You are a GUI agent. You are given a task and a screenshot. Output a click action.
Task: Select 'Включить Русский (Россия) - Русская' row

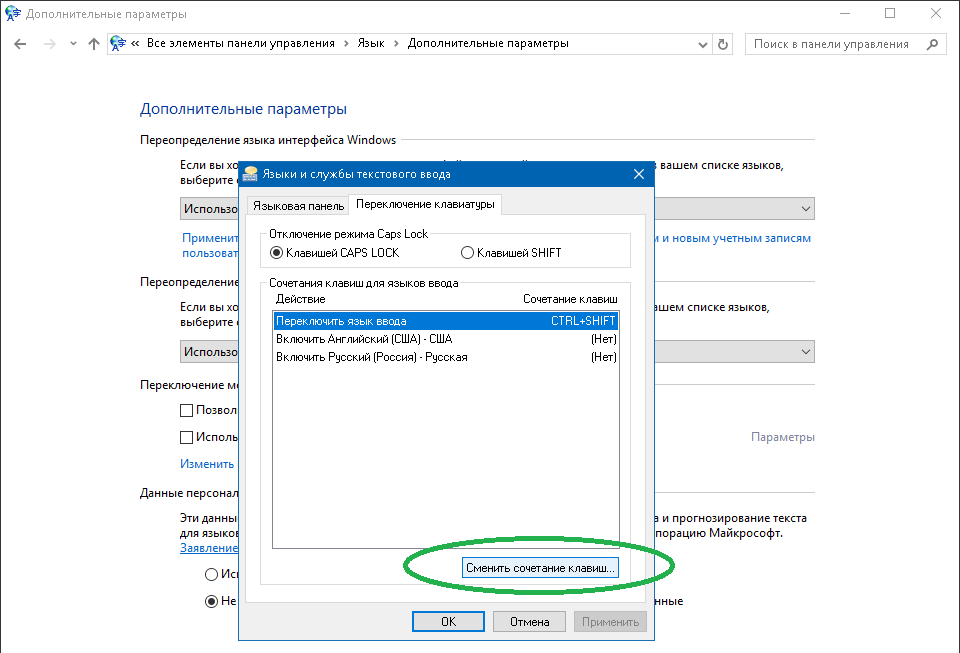pos(446,357)
